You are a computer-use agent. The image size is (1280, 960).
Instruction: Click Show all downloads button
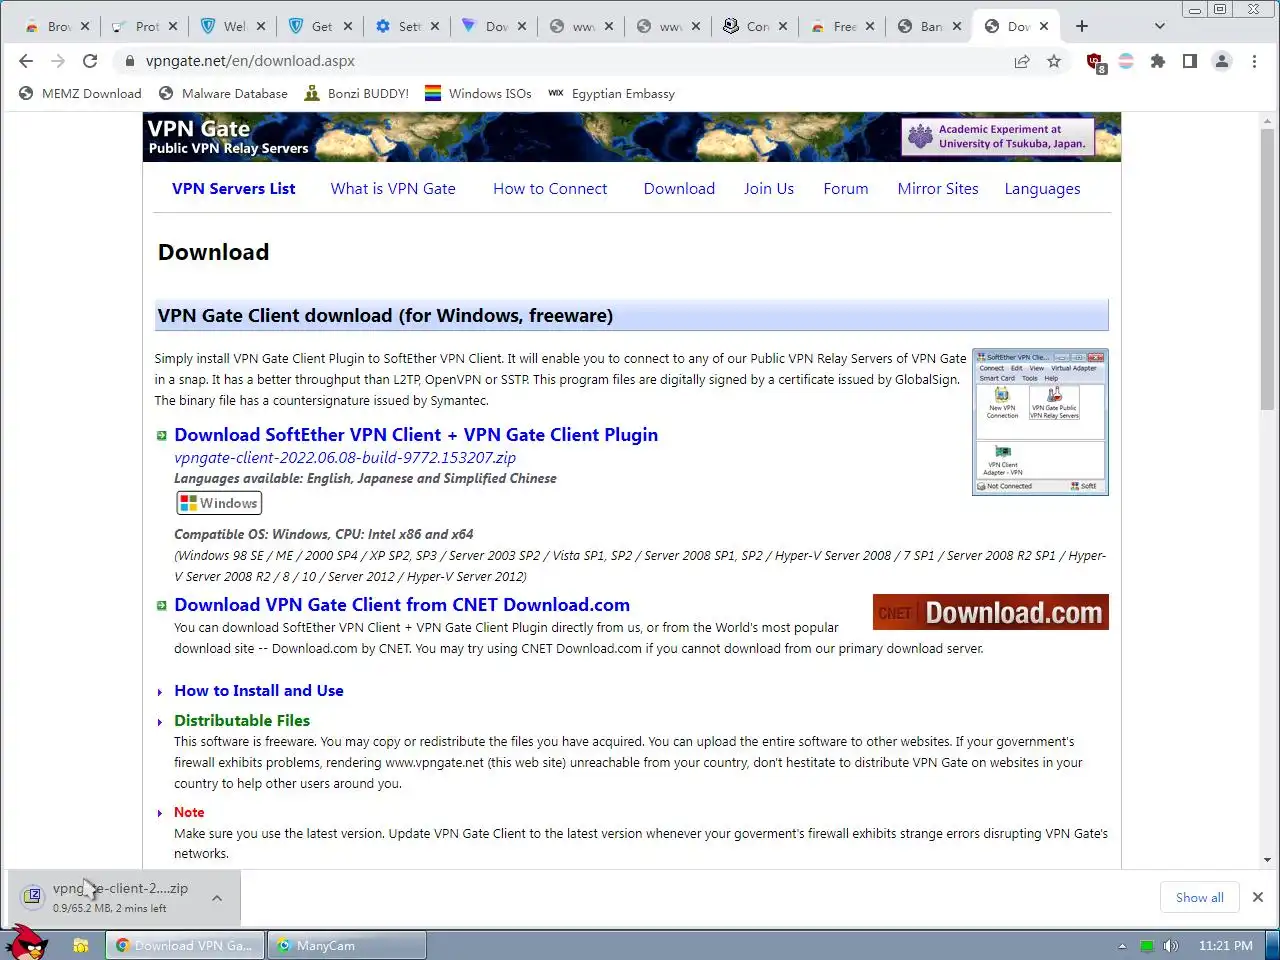[x=1199, y=897]
